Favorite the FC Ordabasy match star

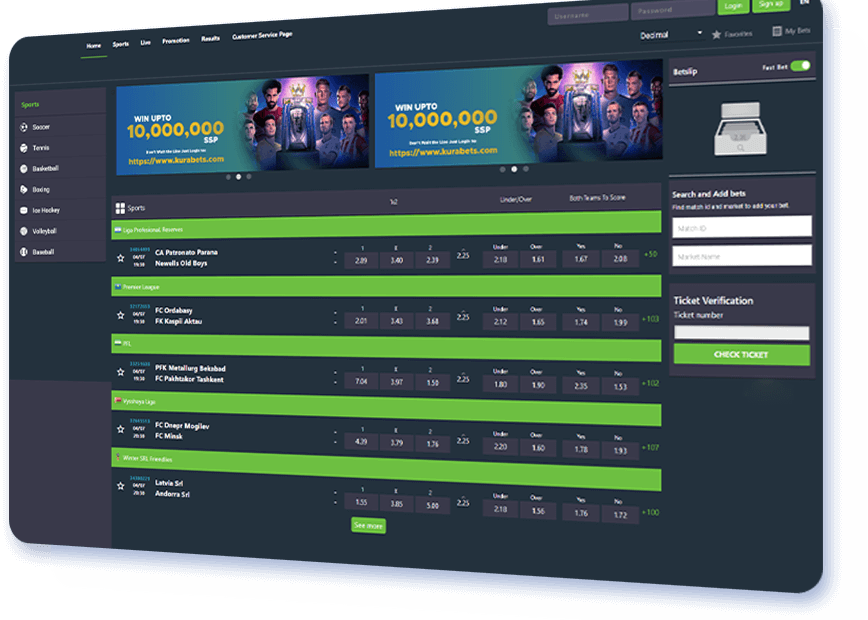click(121, 316)
